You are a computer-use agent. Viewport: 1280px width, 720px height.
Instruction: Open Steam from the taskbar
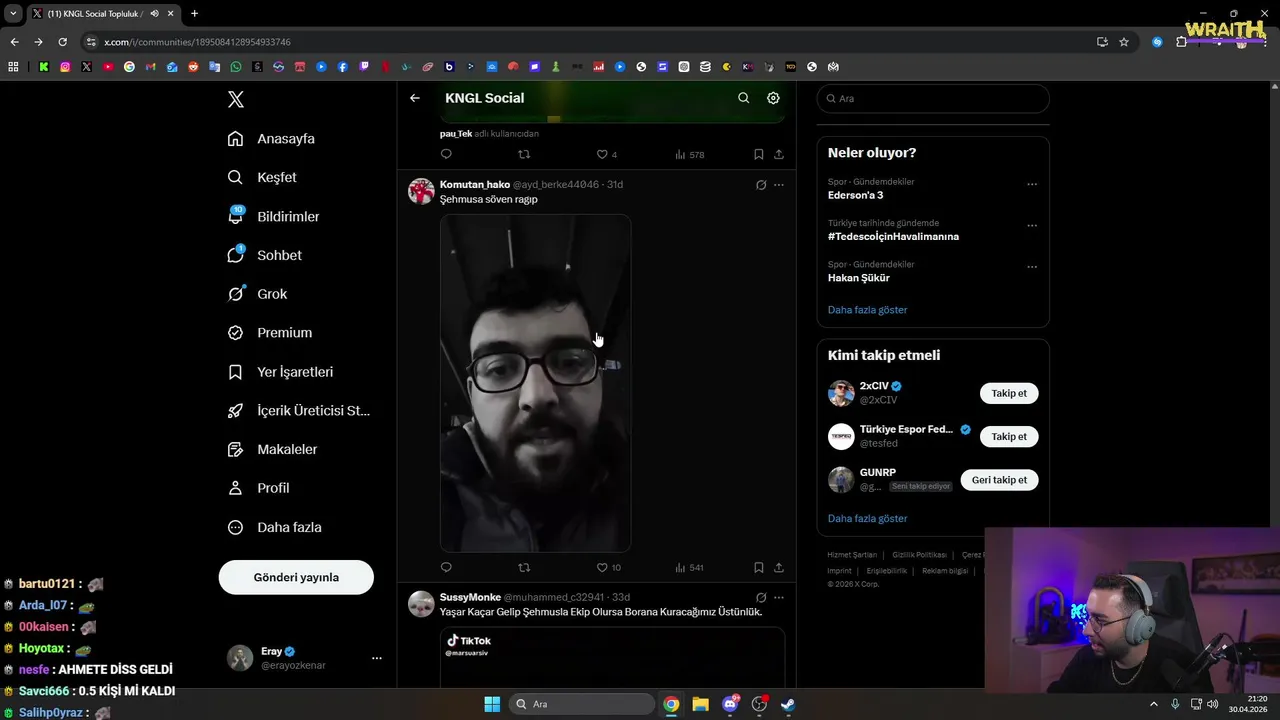788,704
